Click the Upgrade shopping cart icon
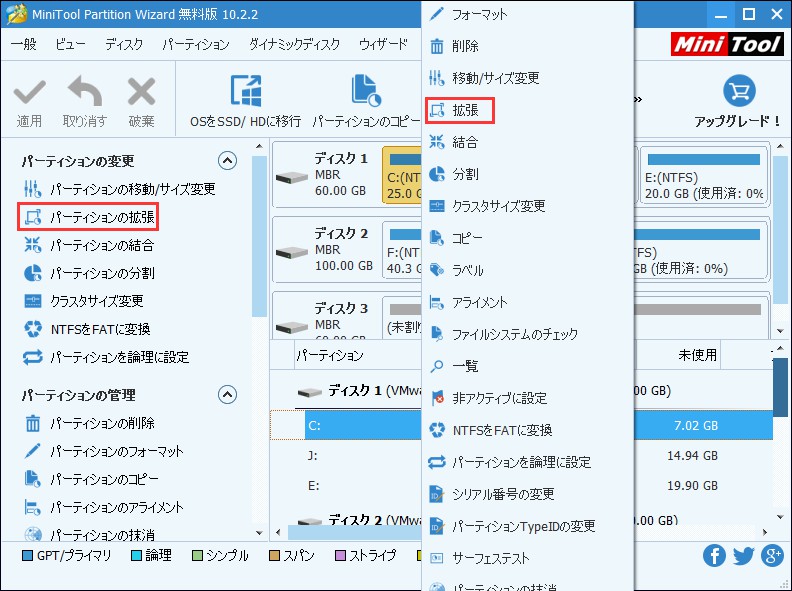 (x=739, y=91)
